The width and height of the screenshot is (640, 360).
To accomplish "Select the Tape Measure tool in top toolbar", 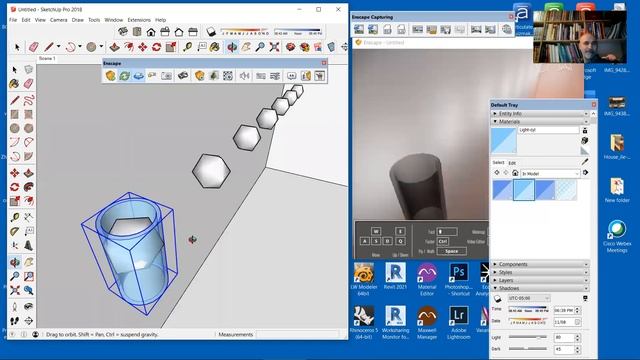I will tap(187, 47).
